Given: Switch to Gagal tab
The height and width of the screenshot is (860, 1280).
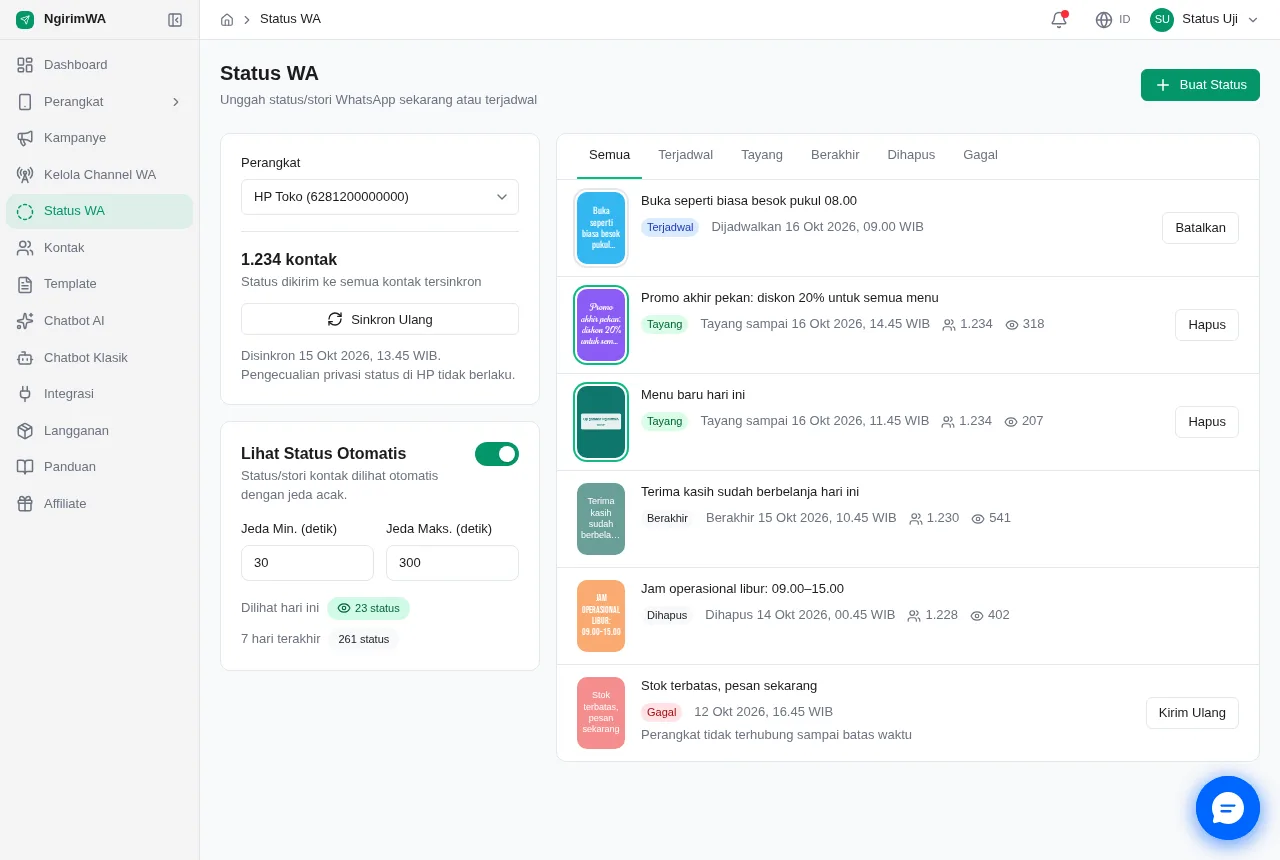Looking at the screenshot, I should tap(980, 155).
